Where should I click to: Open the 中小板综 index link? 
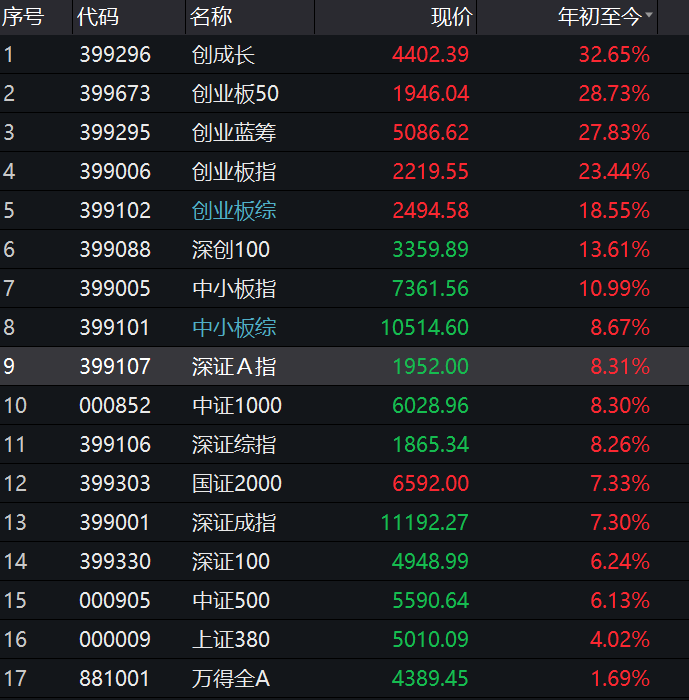click(234, 328)
